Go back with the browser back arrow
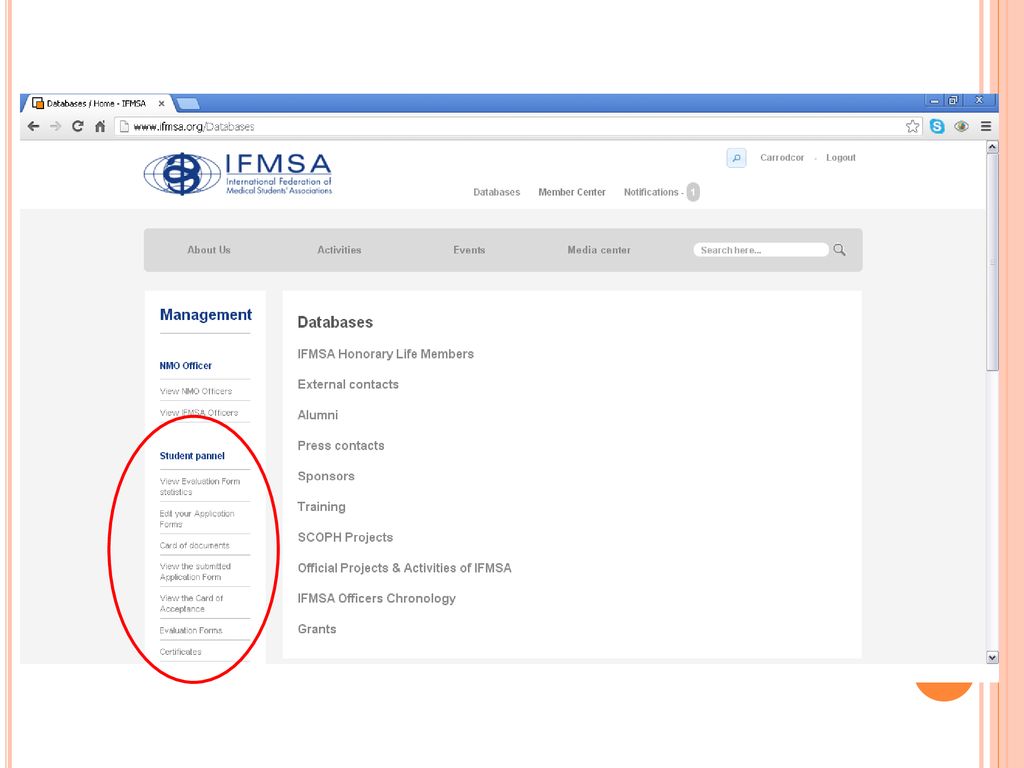The height and width of the screenshot is (768, 1024). (x=34, y=127)
